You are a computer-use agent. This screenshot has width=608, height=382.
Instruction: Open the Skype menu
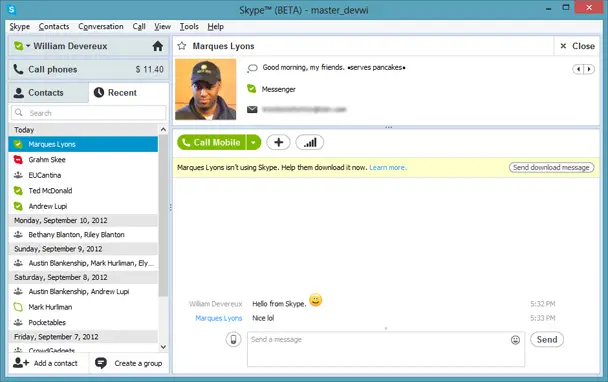(20, 27)
